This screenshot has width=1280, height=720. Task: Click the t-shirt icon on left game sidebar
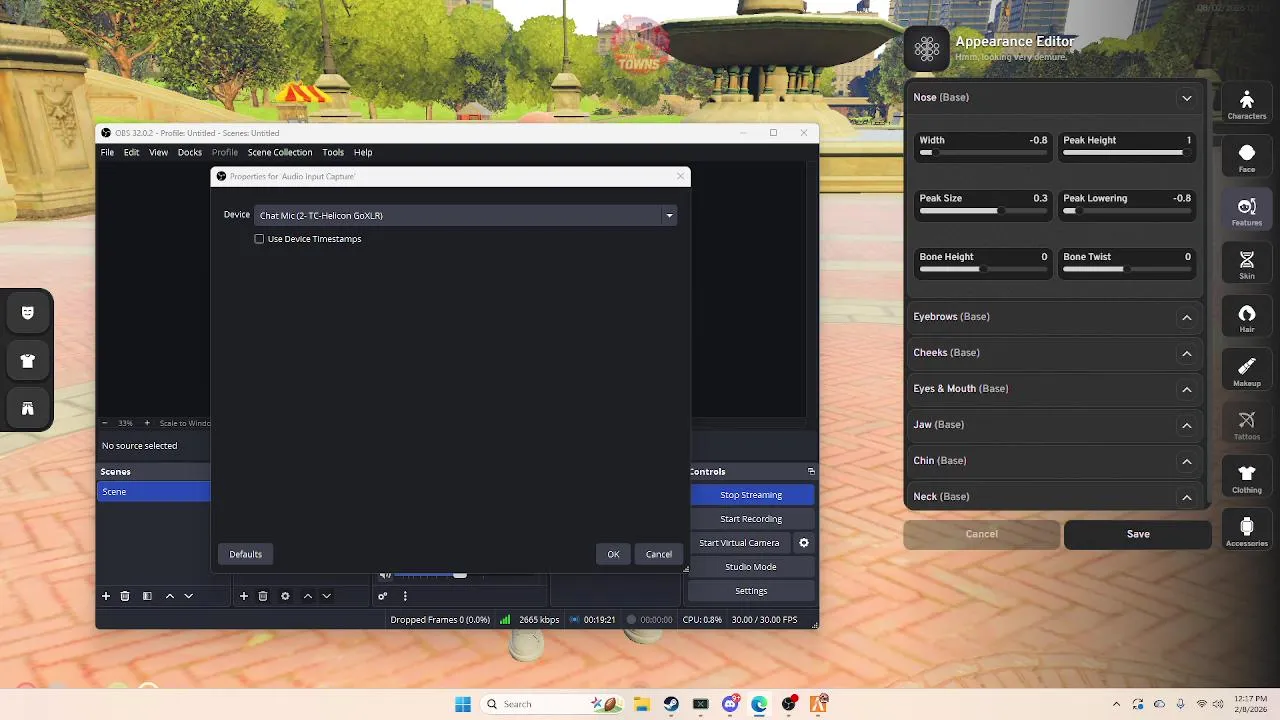27,361
